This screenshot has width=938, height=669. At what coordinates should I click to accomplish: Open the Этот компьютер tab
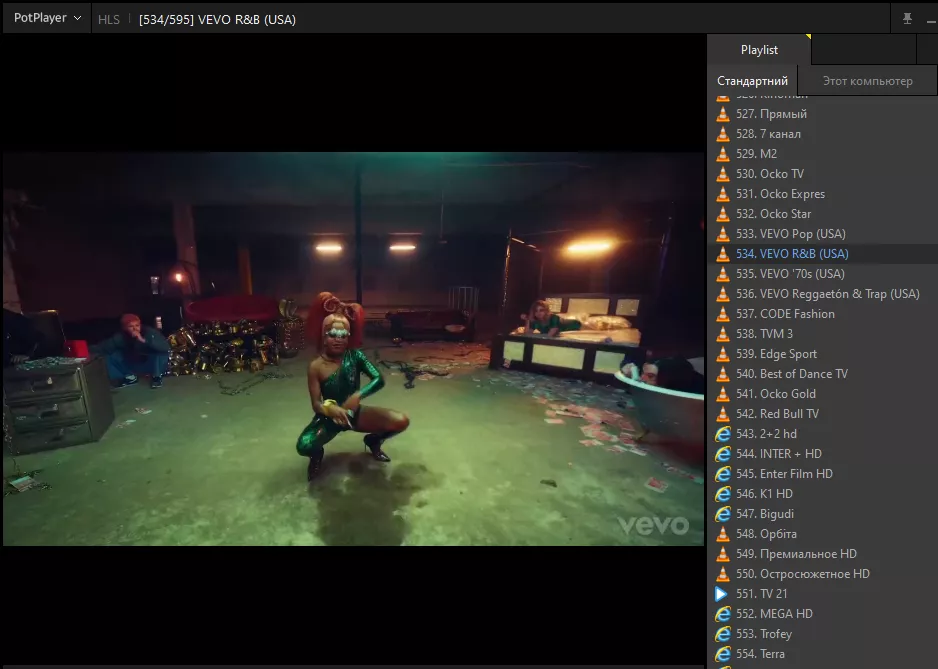[867, 81]
